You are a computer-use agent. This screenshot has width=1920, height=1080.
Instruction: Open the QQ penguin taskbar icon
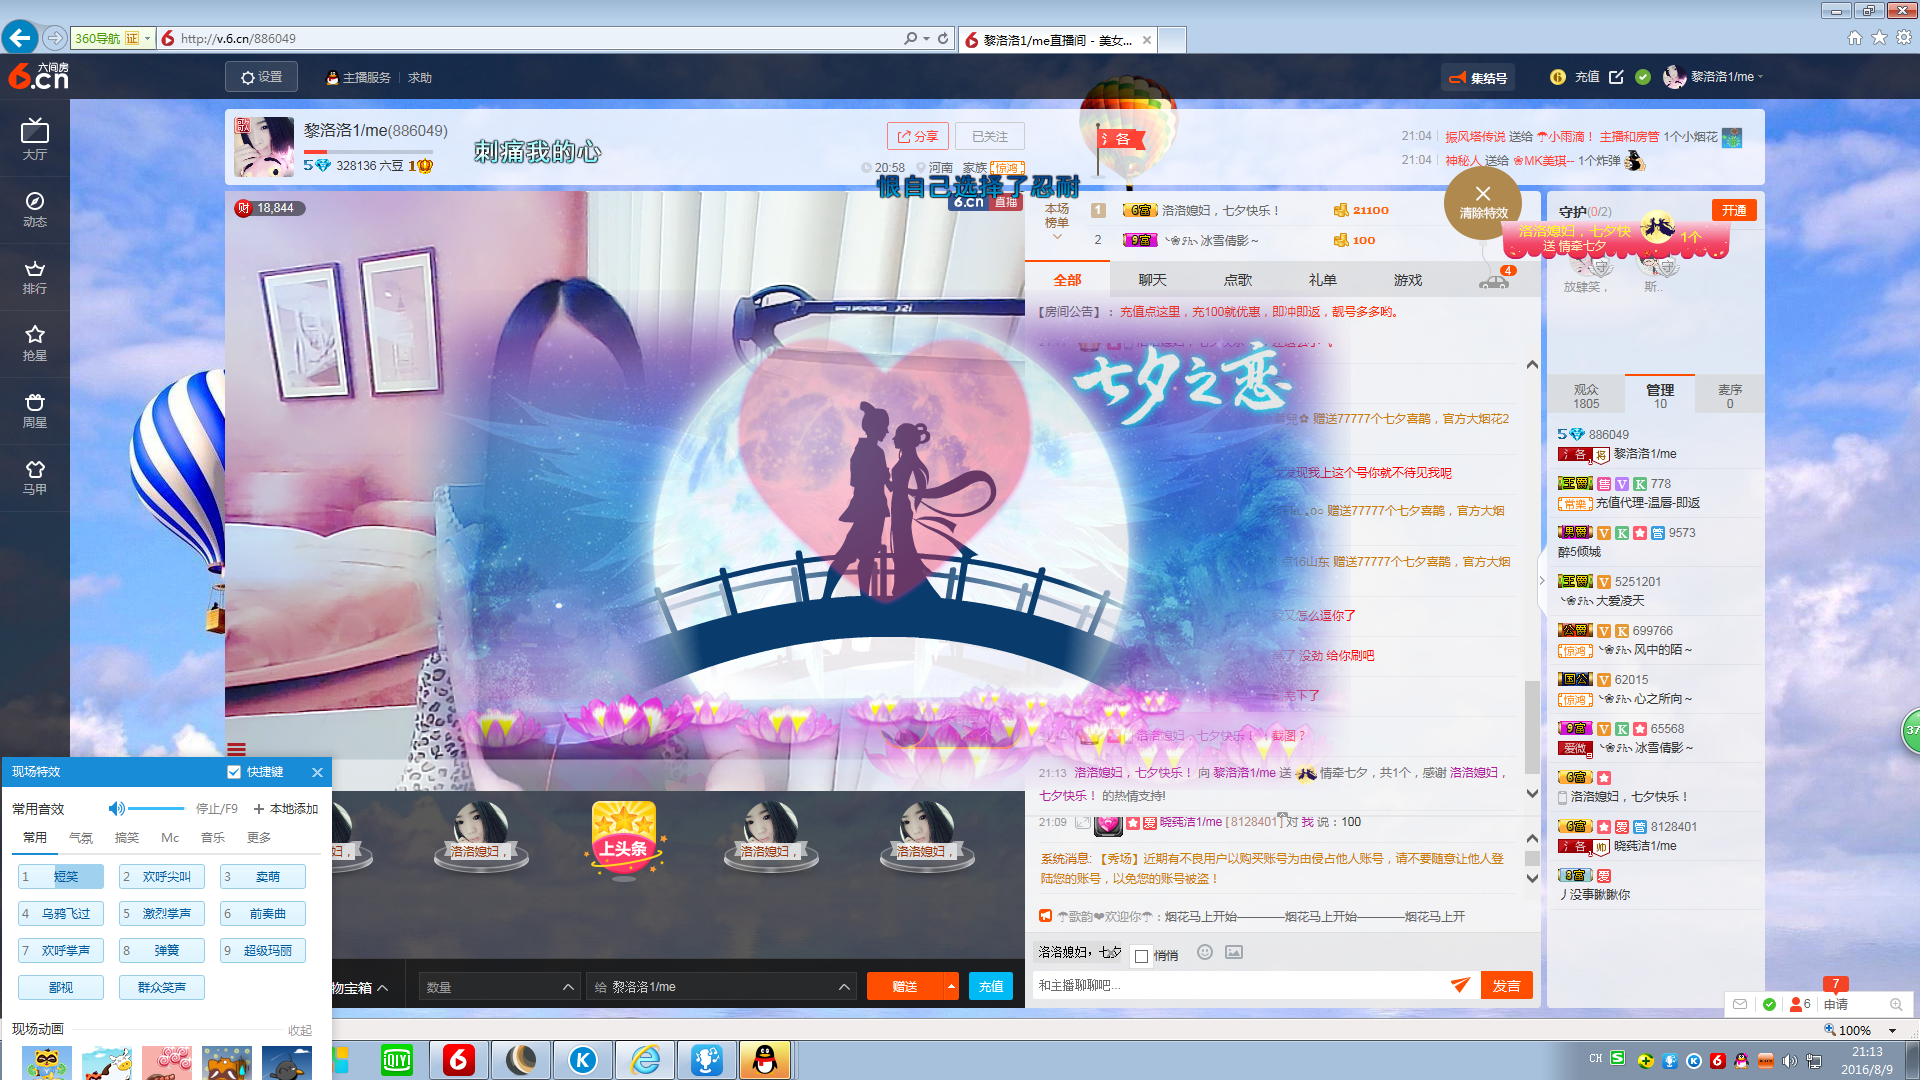765,1060
